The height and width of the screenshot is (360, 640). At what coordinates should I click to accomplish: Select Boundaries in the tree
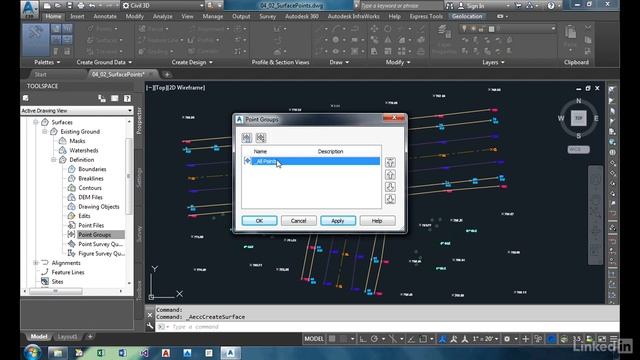click(x=92, y=169)
